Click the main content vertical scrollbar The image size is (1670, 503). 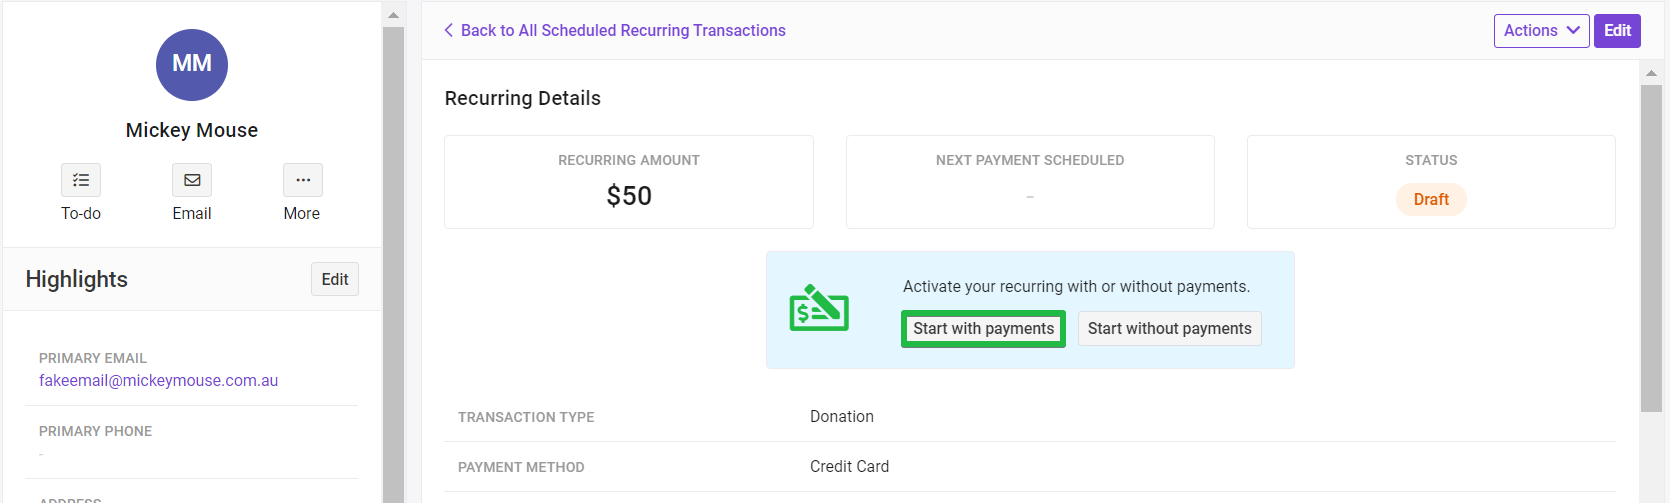click(x=1651, y=248)
